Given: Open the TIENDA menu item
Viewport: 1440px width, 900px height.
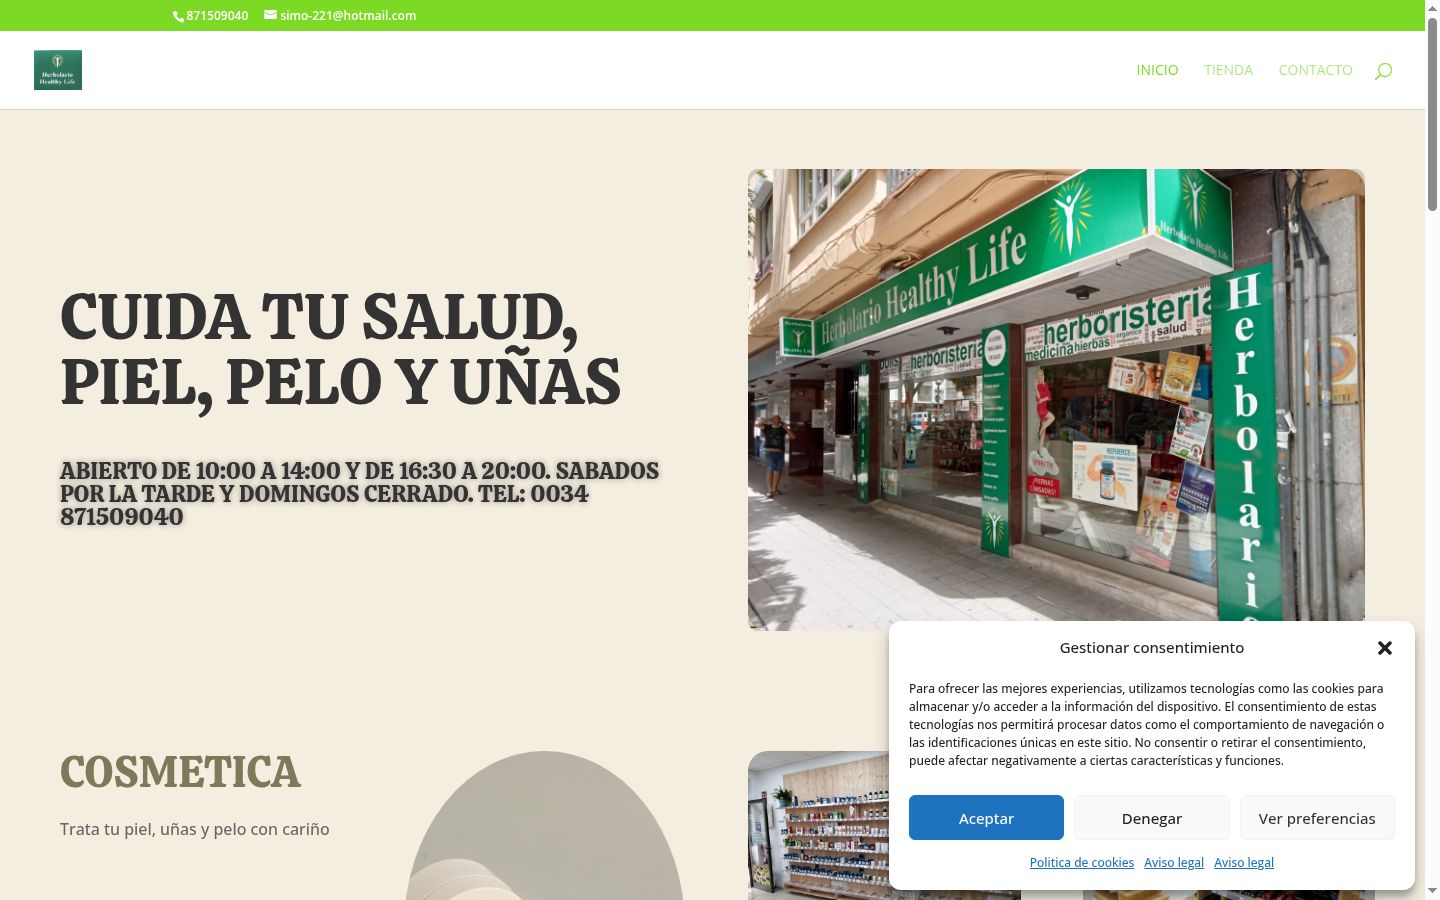Looking at the screenshot, I should point(1228,70).
